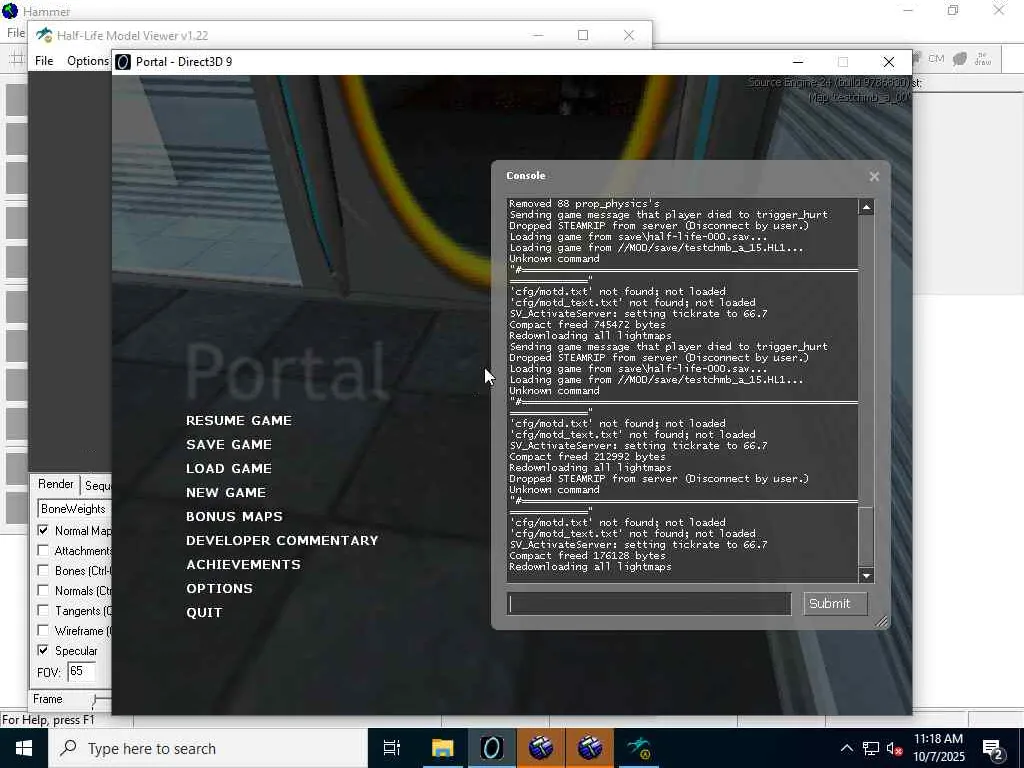This screenshot has width=1024, height=768.
Task: Open DEVELOPER COMMENTARY in Portal menu
Action: [x=282, y=541]
